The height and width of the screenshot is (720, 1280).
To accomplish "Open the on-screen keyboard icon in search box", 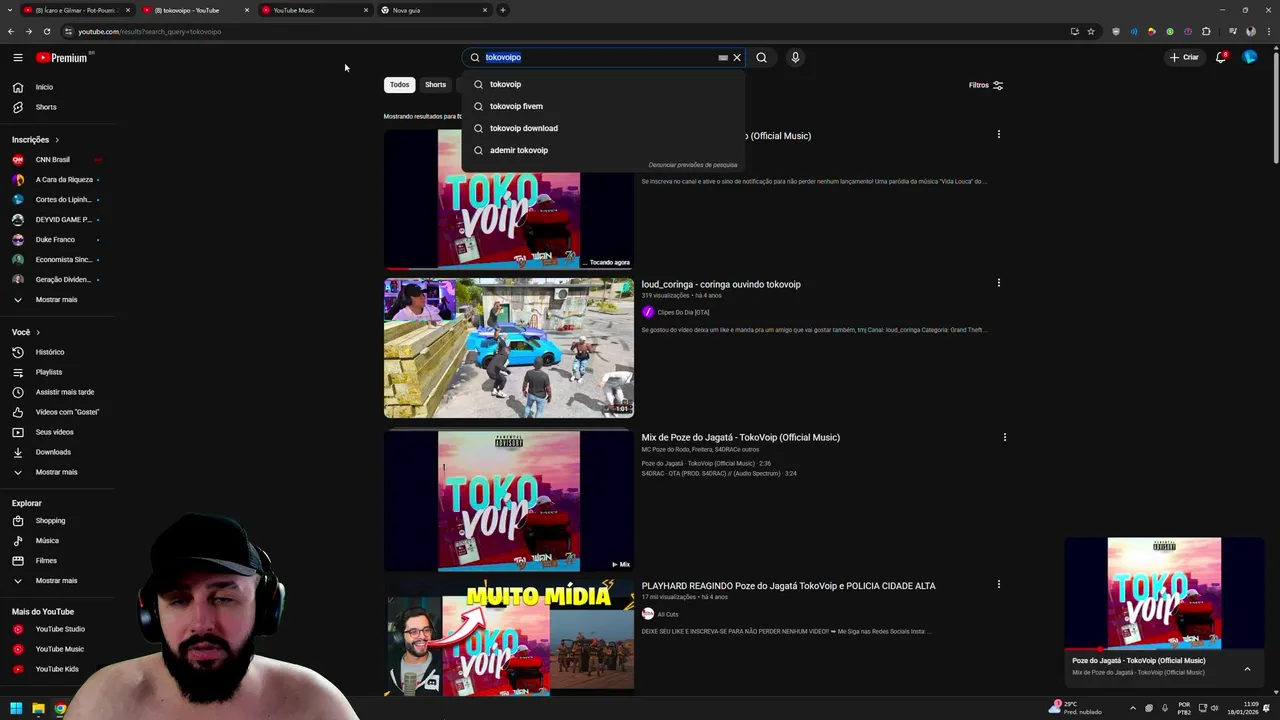I will [723, 58].
